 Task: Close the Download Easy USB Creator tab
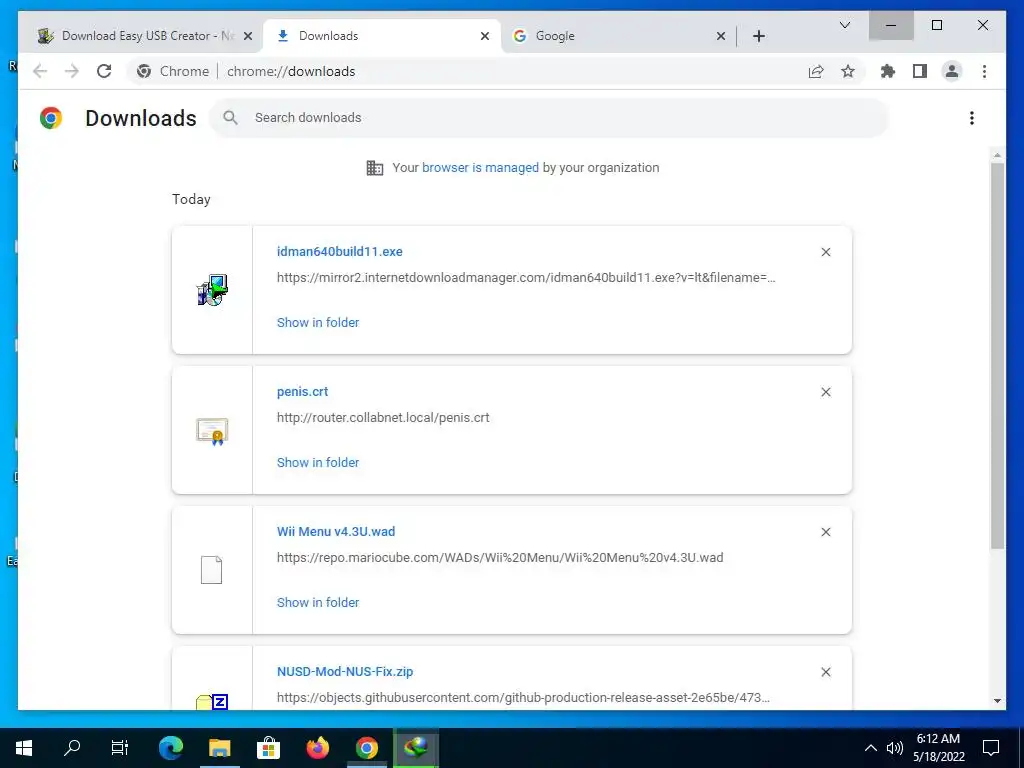pyautogui.click(x=248, y=36)
